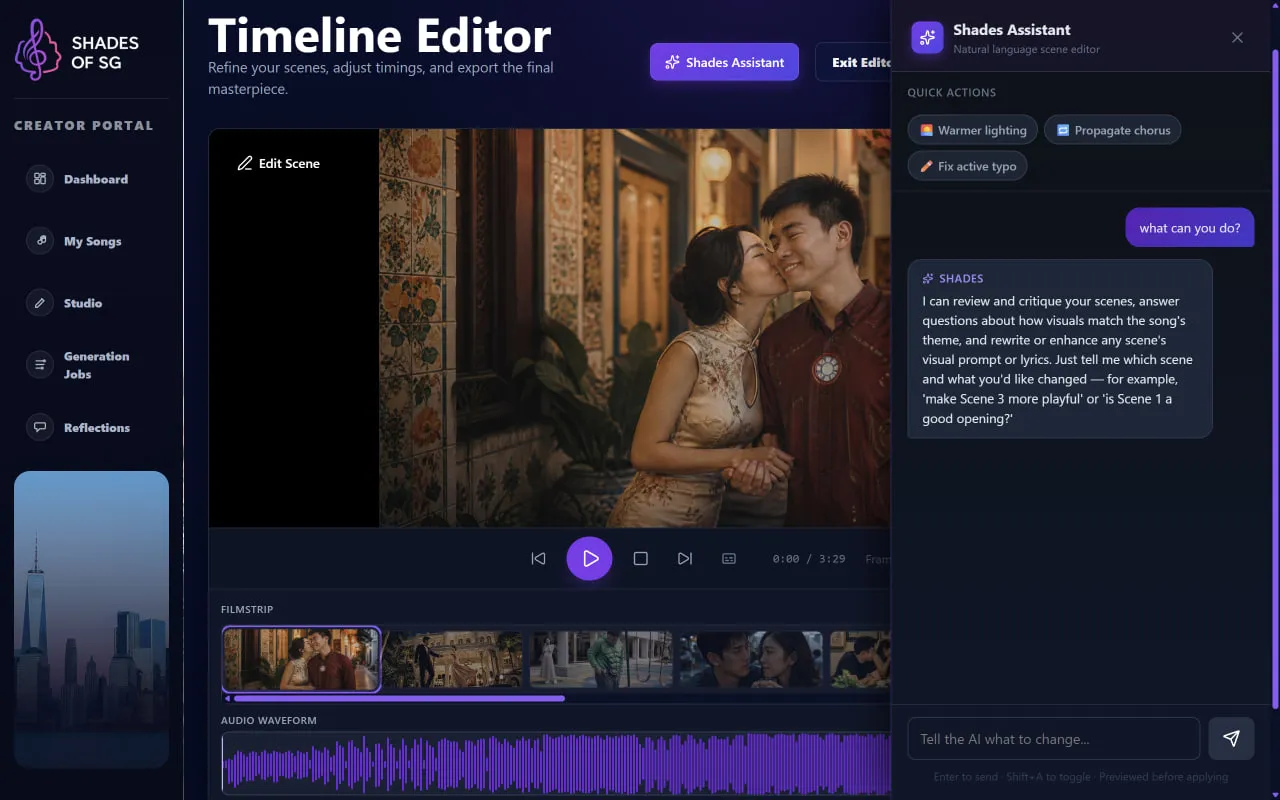Click the Dashboard grid icon
1280x800 pixels.
coord(40,179)
